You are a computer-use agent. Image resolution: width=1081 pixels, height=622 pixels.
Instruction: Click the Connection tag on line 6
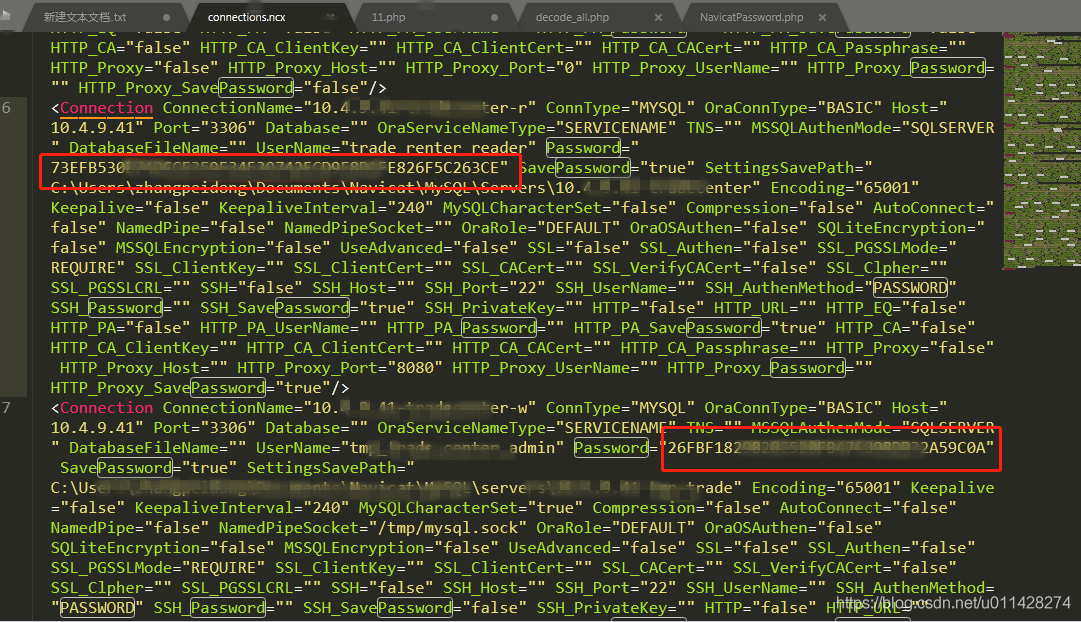(106, 108)
